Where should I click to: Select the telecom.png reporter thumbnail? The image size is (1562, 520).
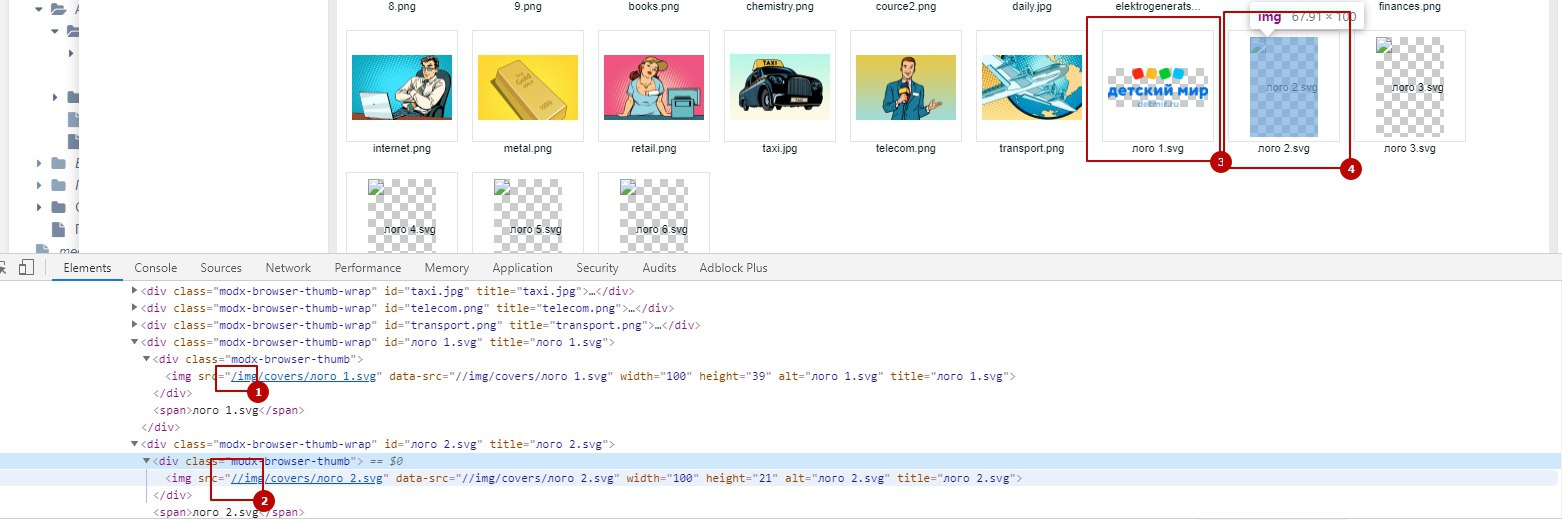point(906,87)
